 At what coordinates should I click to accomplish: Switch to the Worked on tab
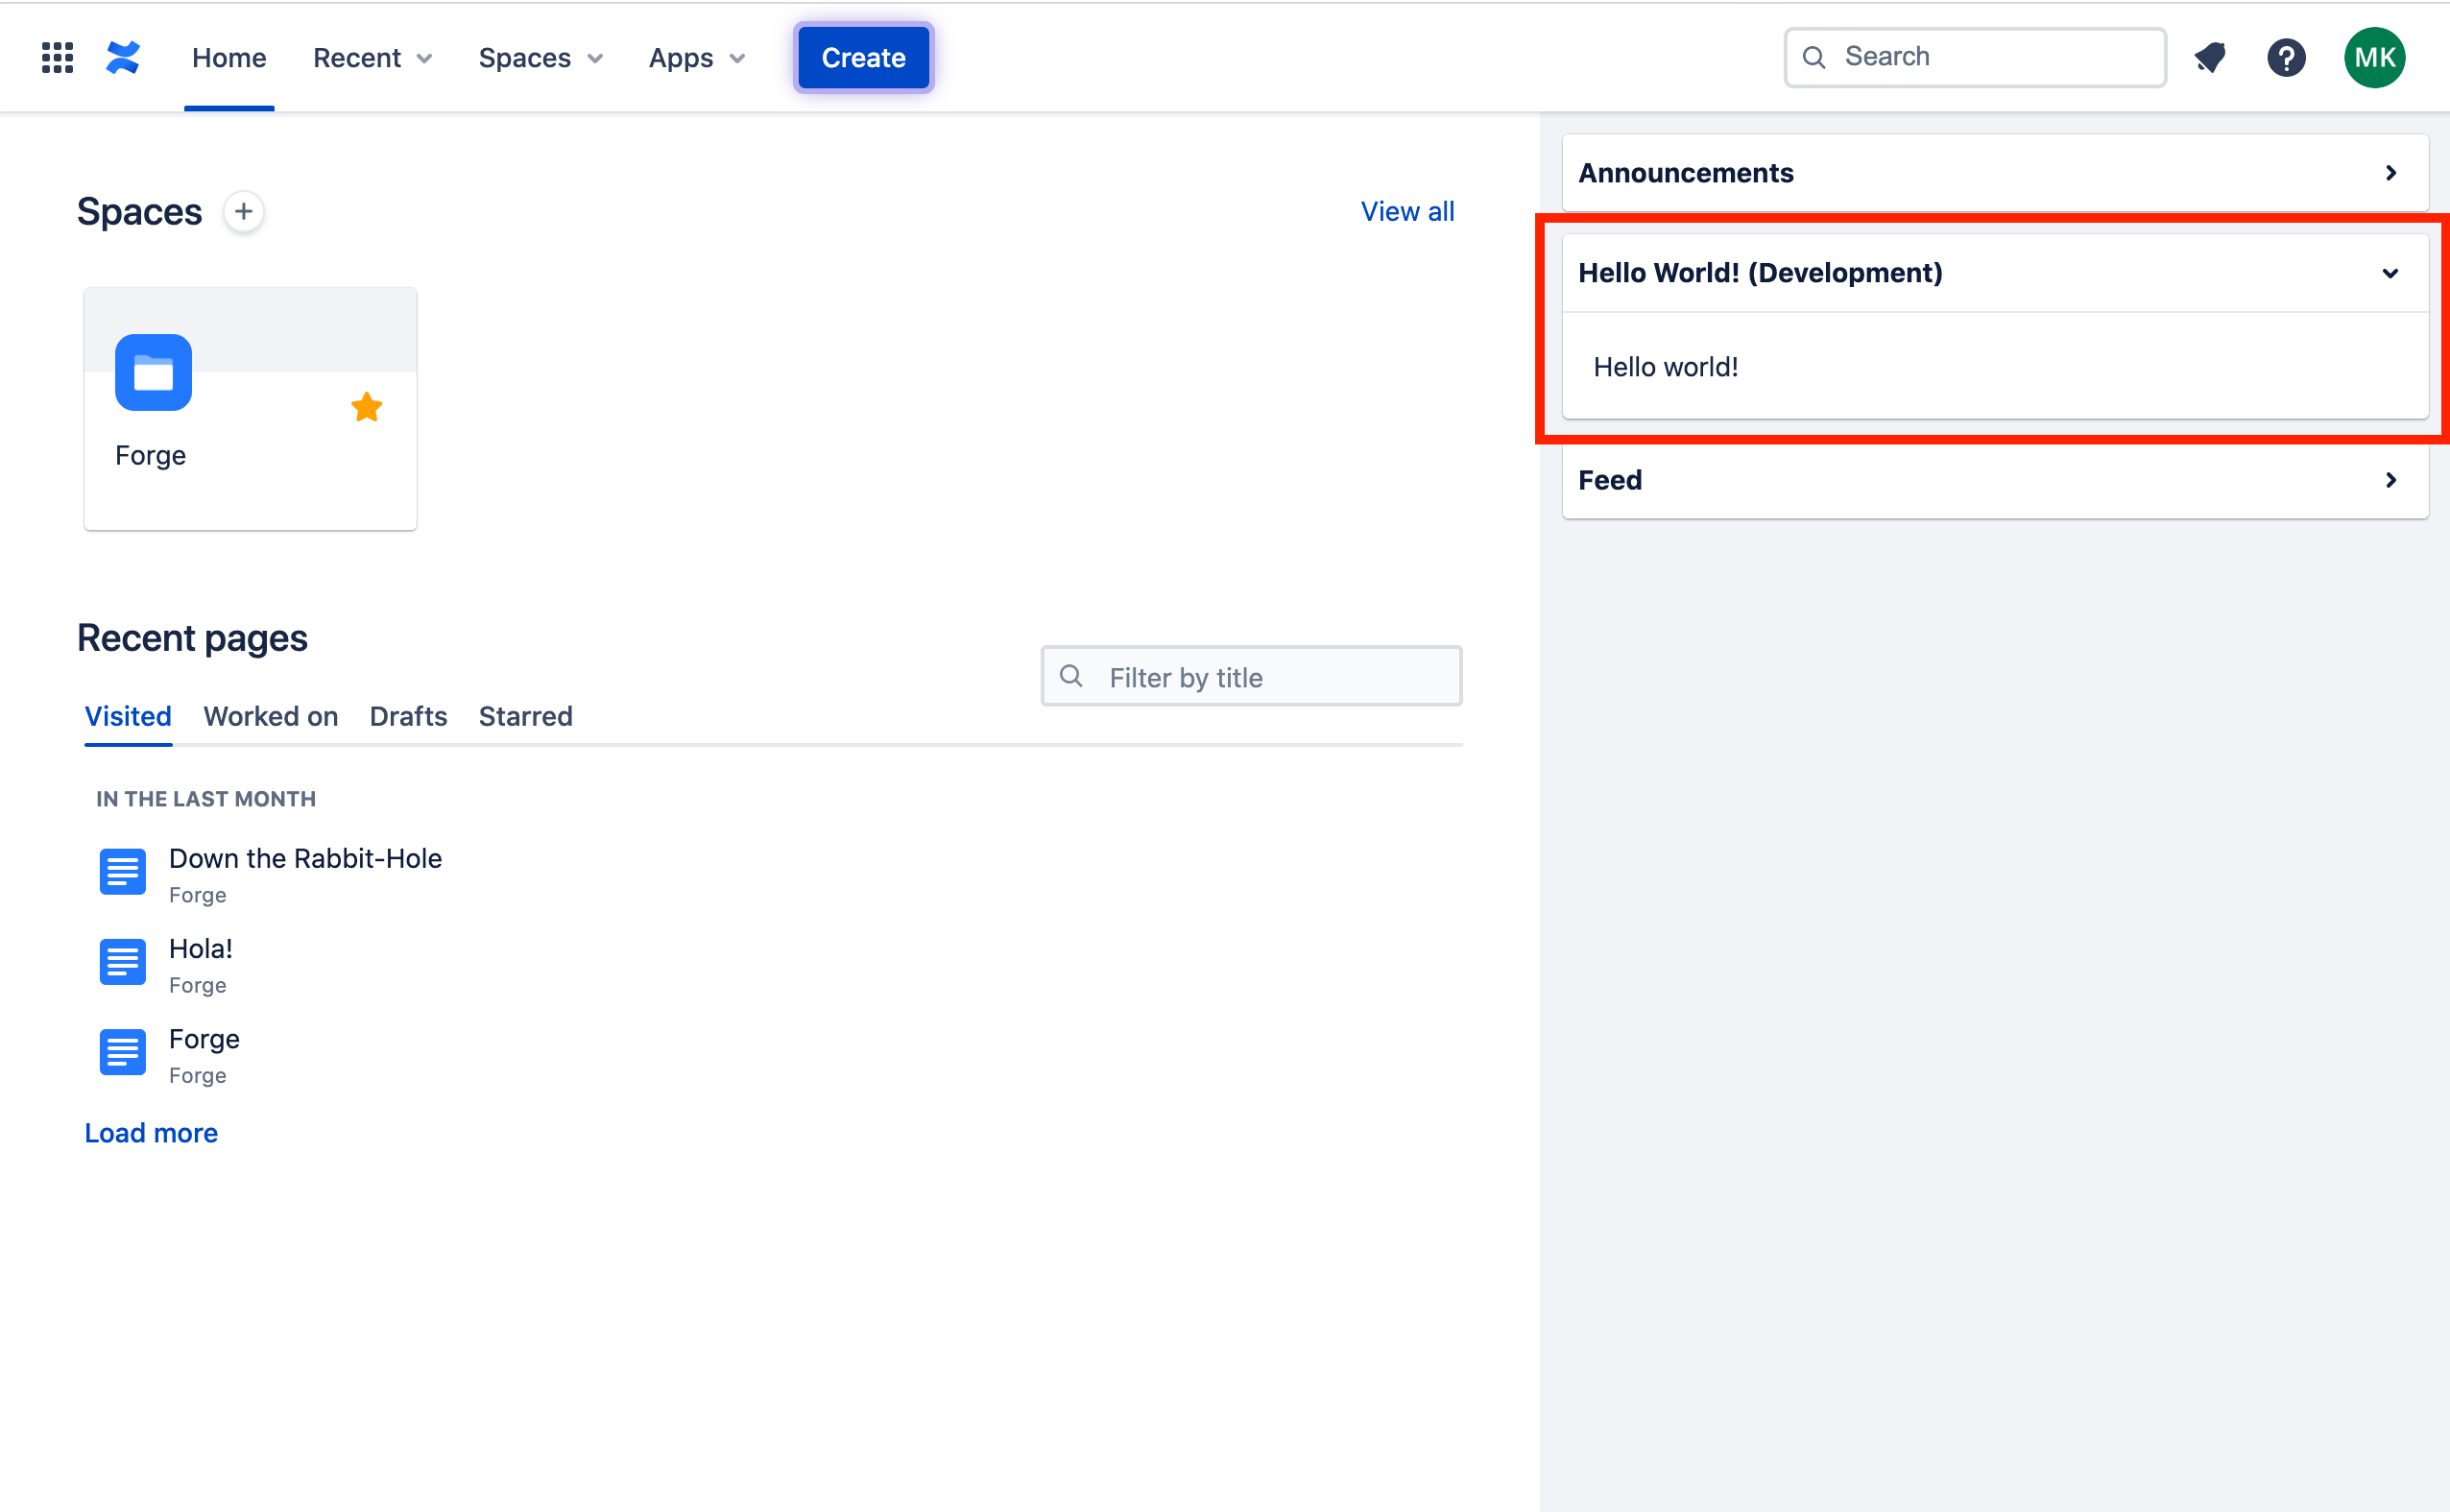click(270, 716)
